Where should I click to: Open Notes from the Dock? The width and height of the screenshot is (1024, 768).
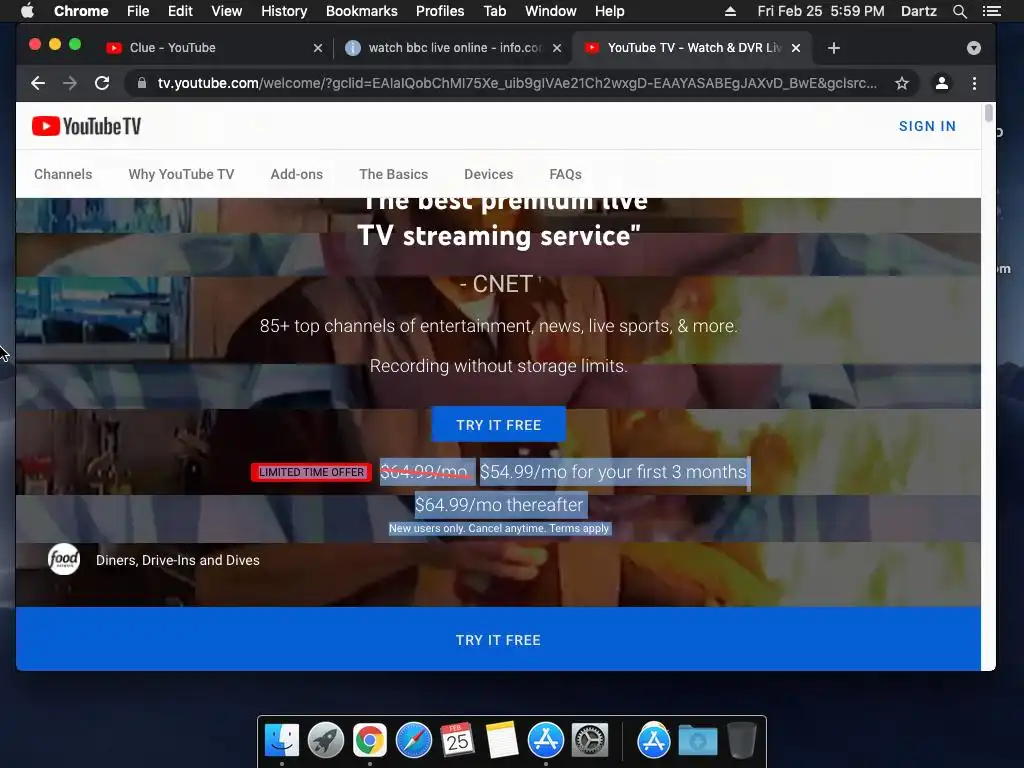502,741
